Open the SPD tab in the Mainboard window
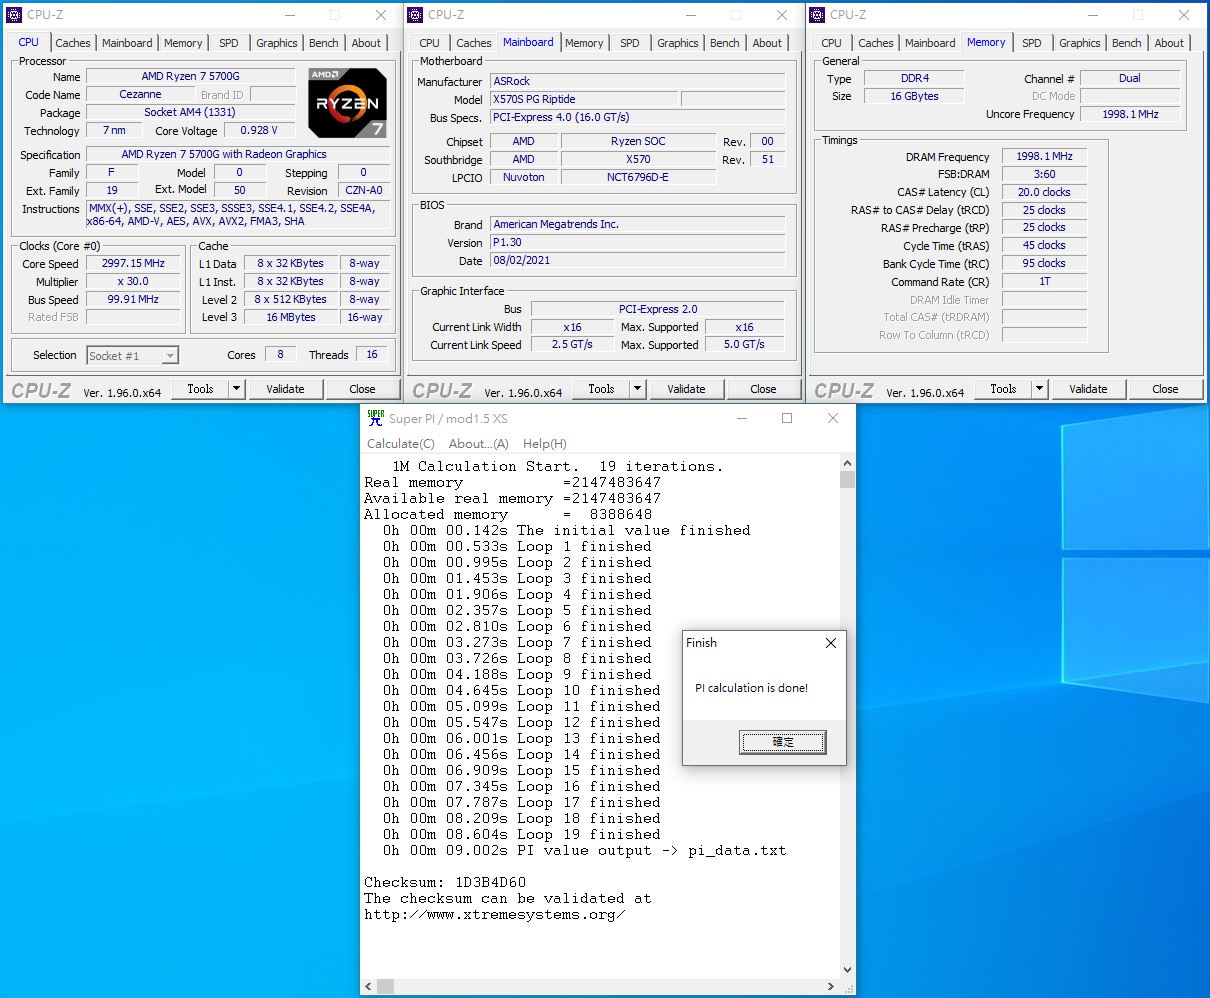 (630, 43)
